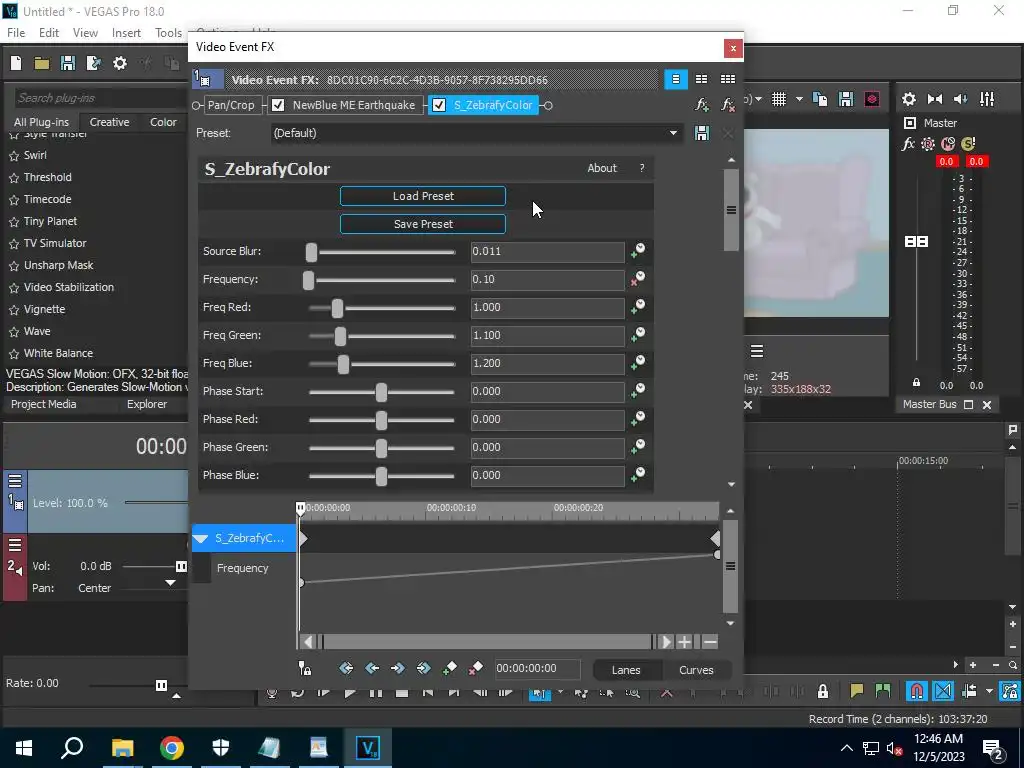
Task: Toggle the Master bus fader lock icon
Action: 916,383
